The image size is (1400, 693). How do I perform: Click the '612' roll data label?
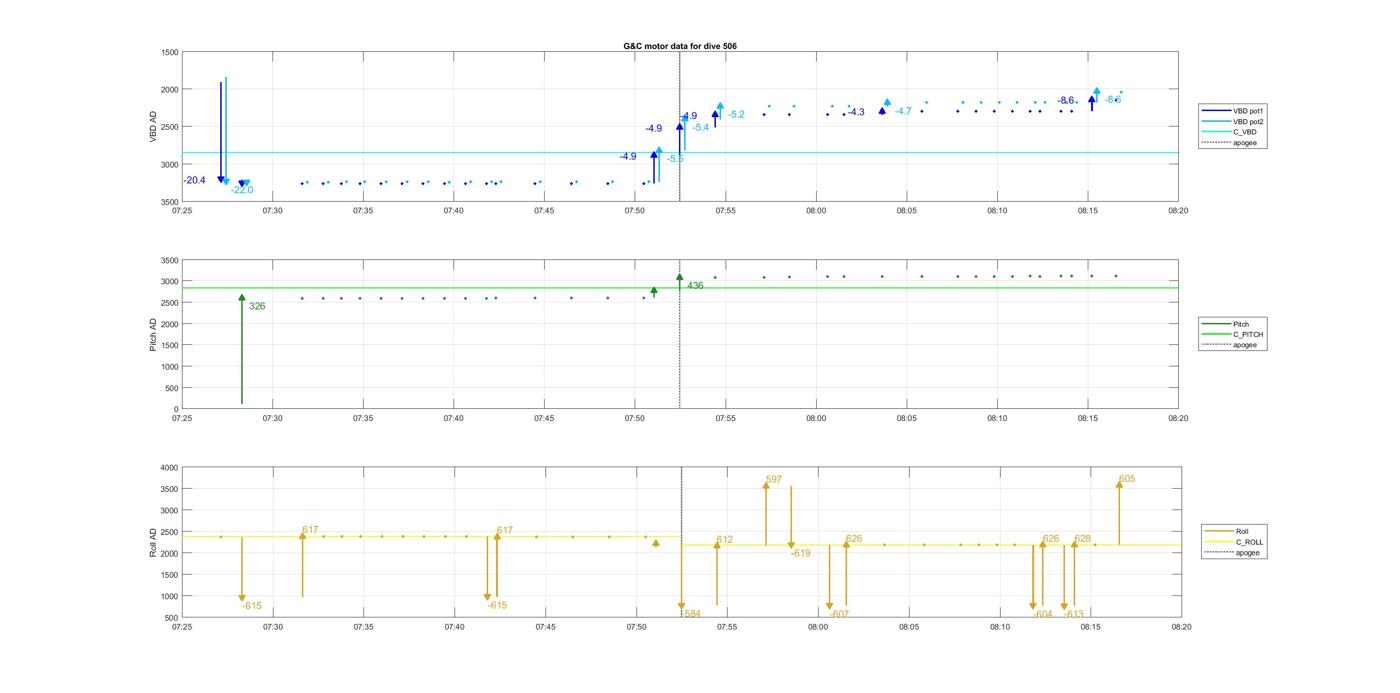pos(724,540)
